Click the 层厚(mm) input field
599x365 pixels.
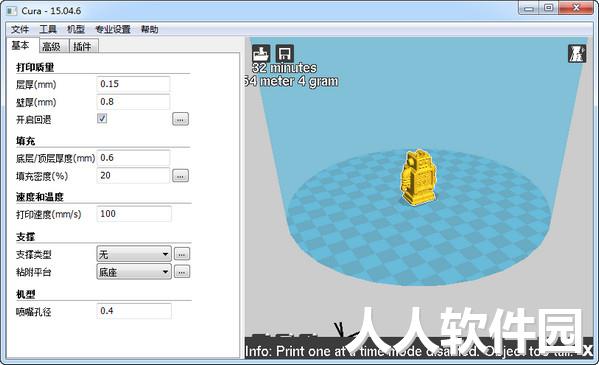coord(133,84)
